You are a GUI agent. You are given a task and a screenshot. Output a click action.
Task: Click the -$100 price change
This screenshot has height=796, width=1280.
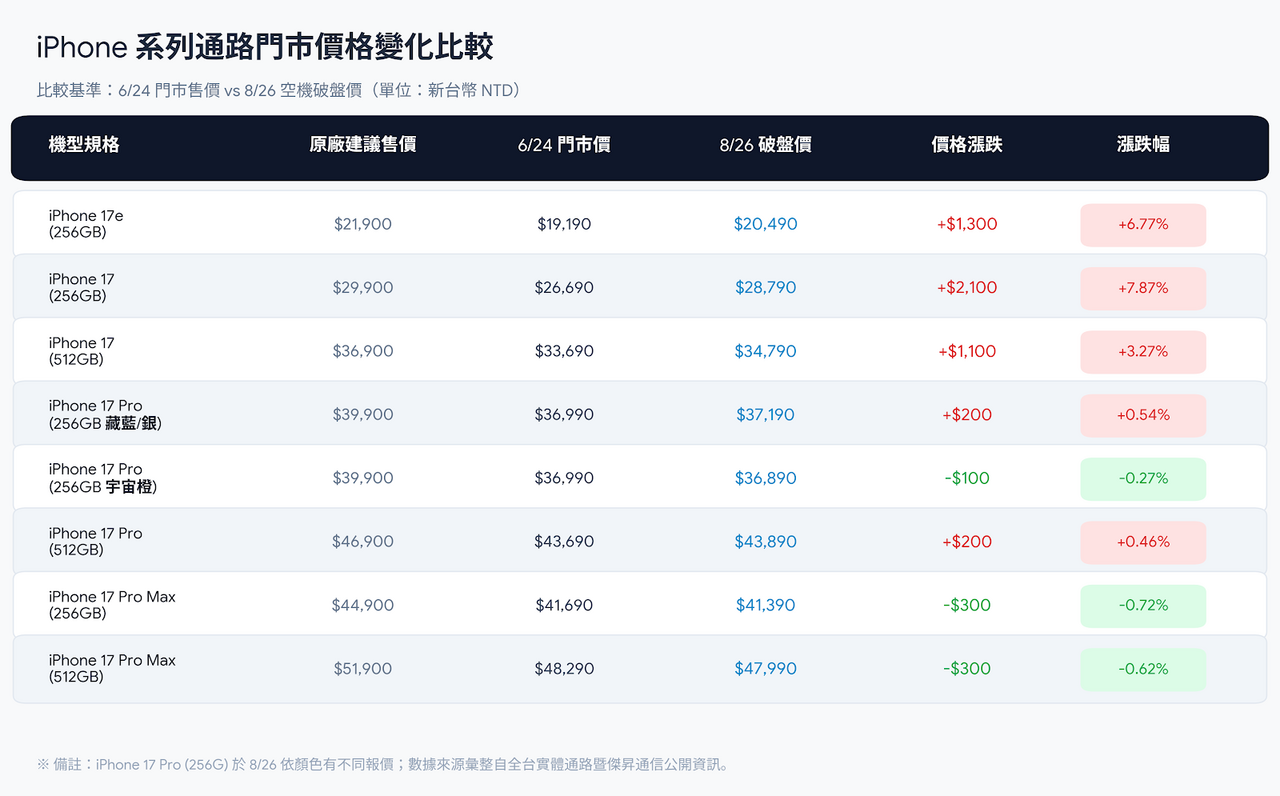coord(967,478)
